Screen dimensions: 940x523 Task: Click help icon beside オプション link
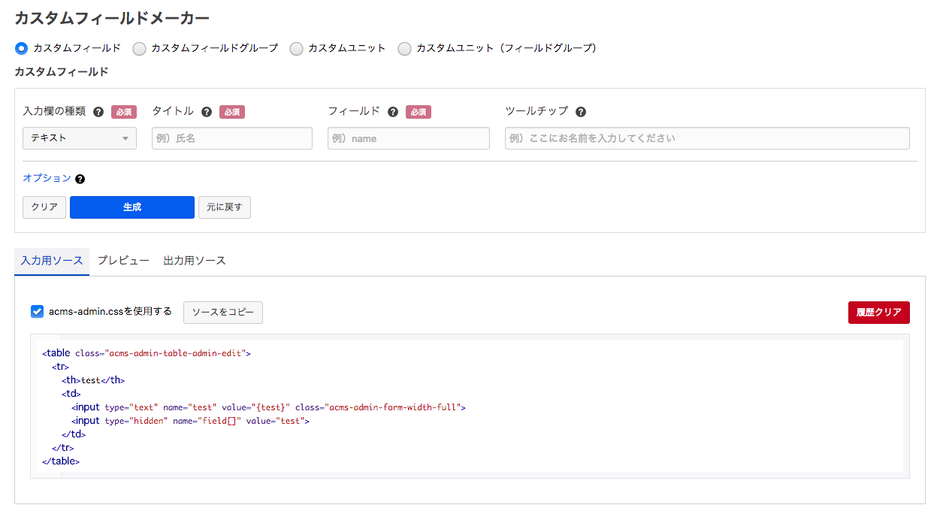point(80,179)
